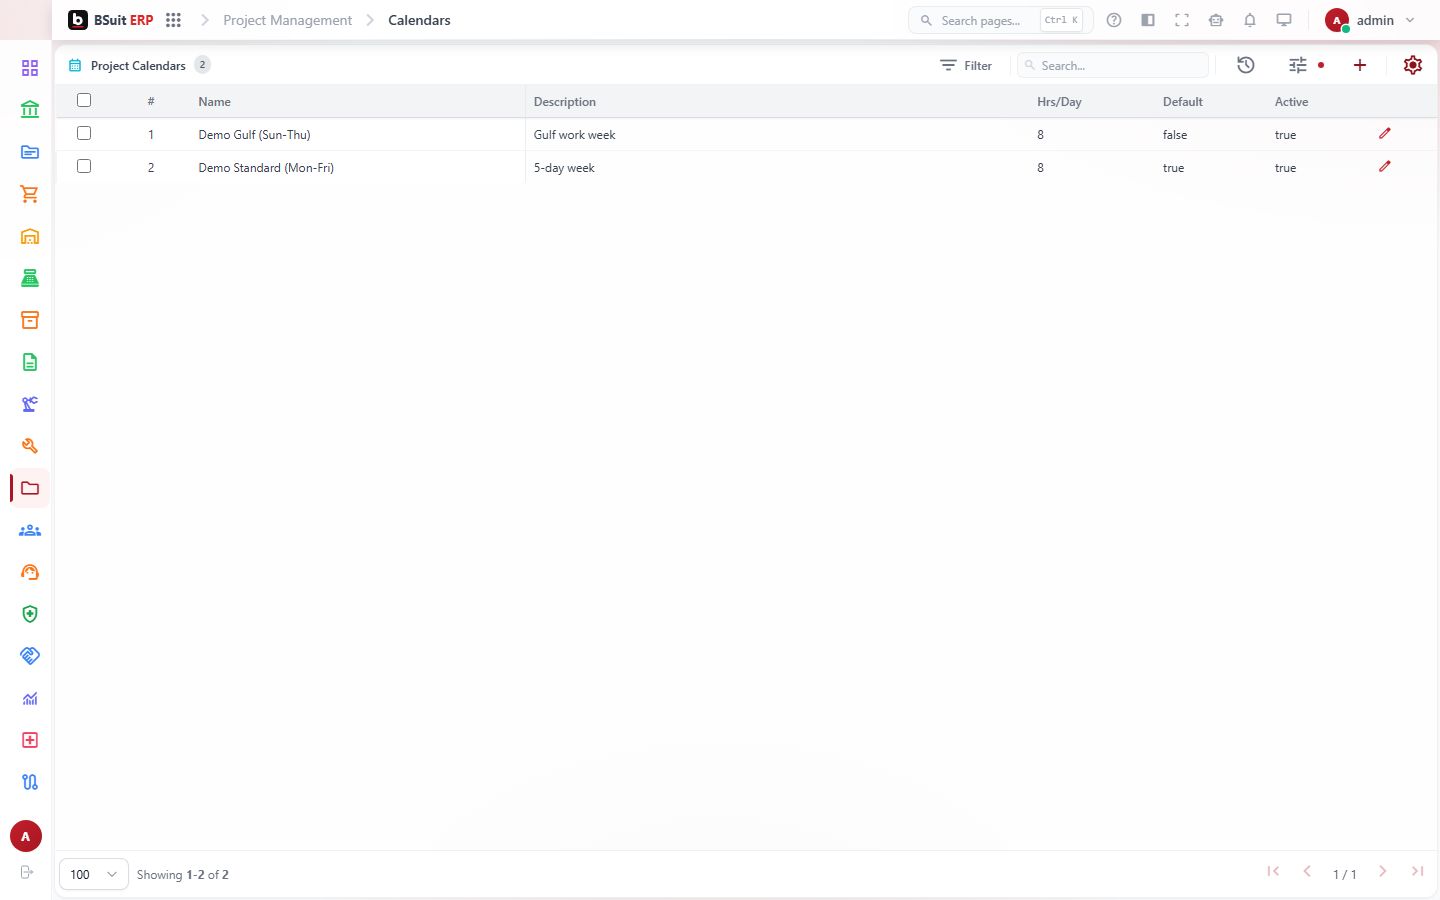Sort by the Description column header

click(x=565, y=102)
